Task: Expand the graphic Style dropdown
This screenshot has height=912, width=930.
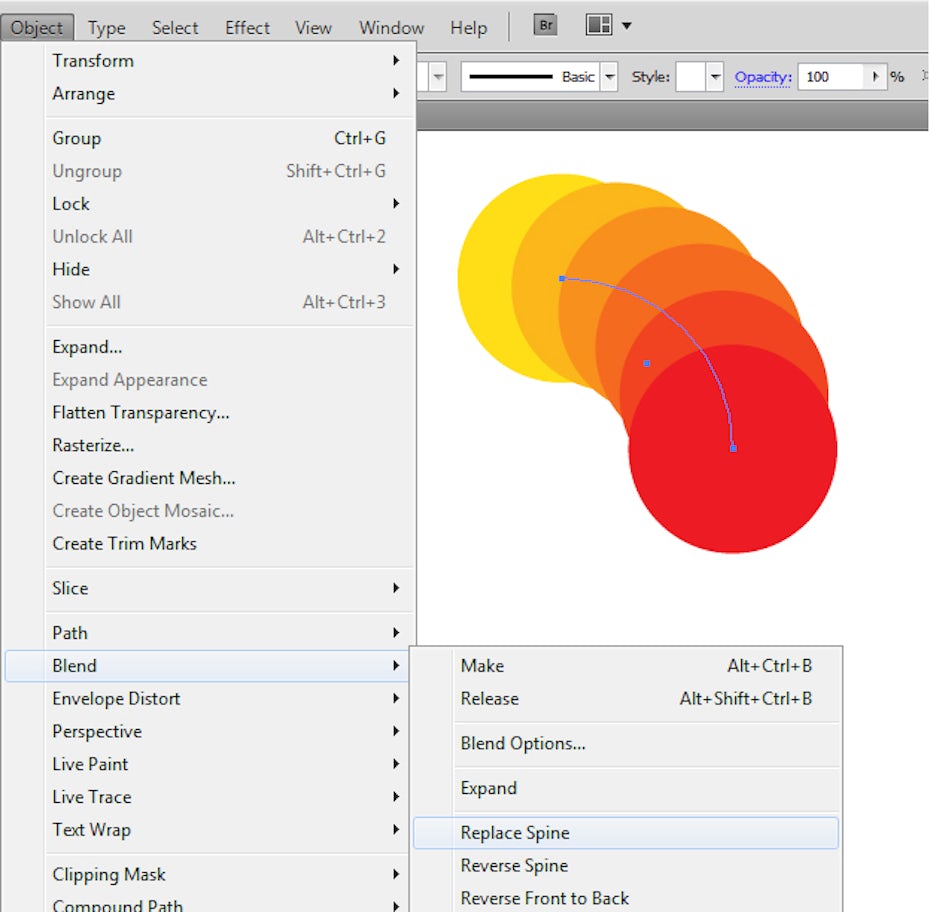Action: tap(715, 77)
